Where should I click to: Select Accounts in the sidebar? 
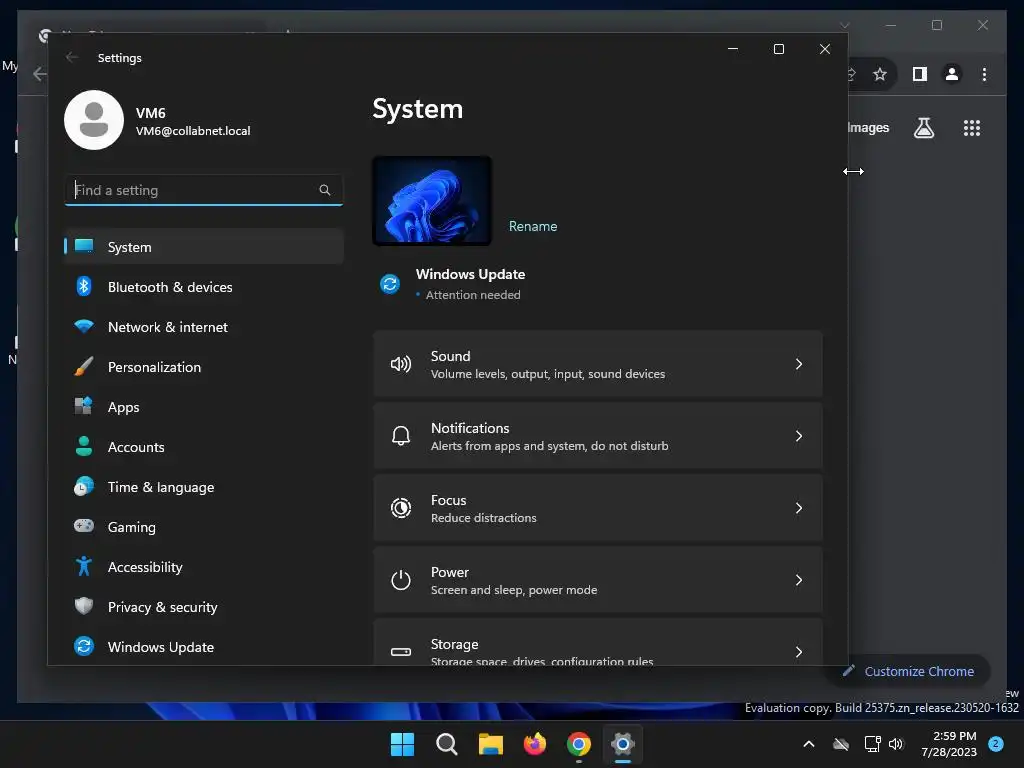pyautogui.click(x=204, y=447)
